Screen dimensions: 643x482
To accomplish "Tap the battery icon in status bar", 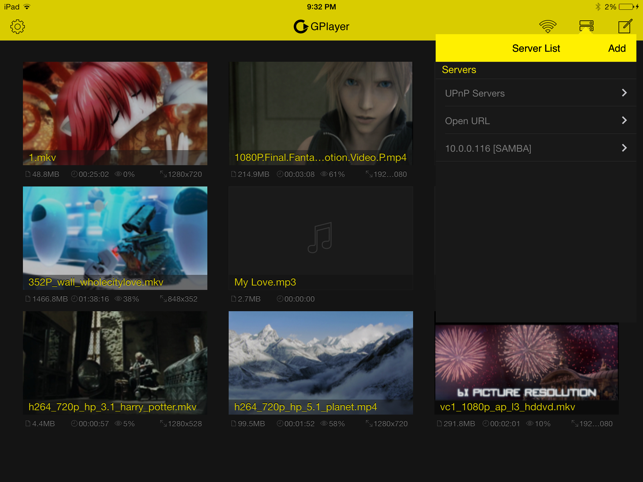I will pos(628,7).
